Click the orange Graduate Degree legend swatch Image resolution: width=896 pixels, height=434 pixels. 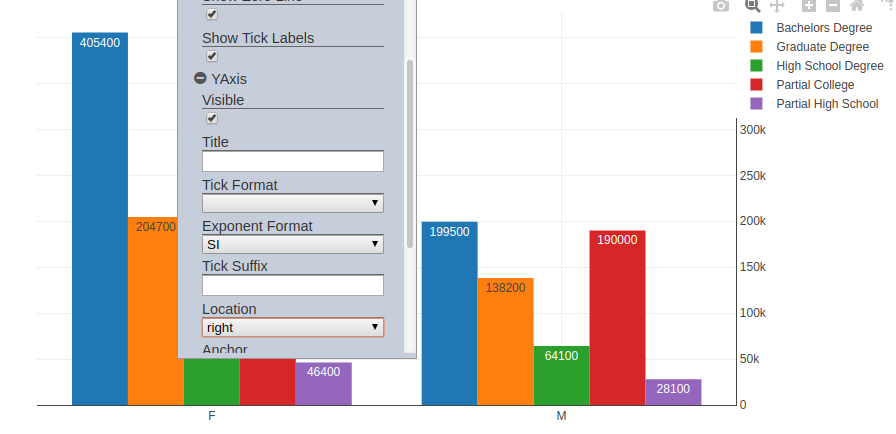pyautogui.click(x=756, y=46)
